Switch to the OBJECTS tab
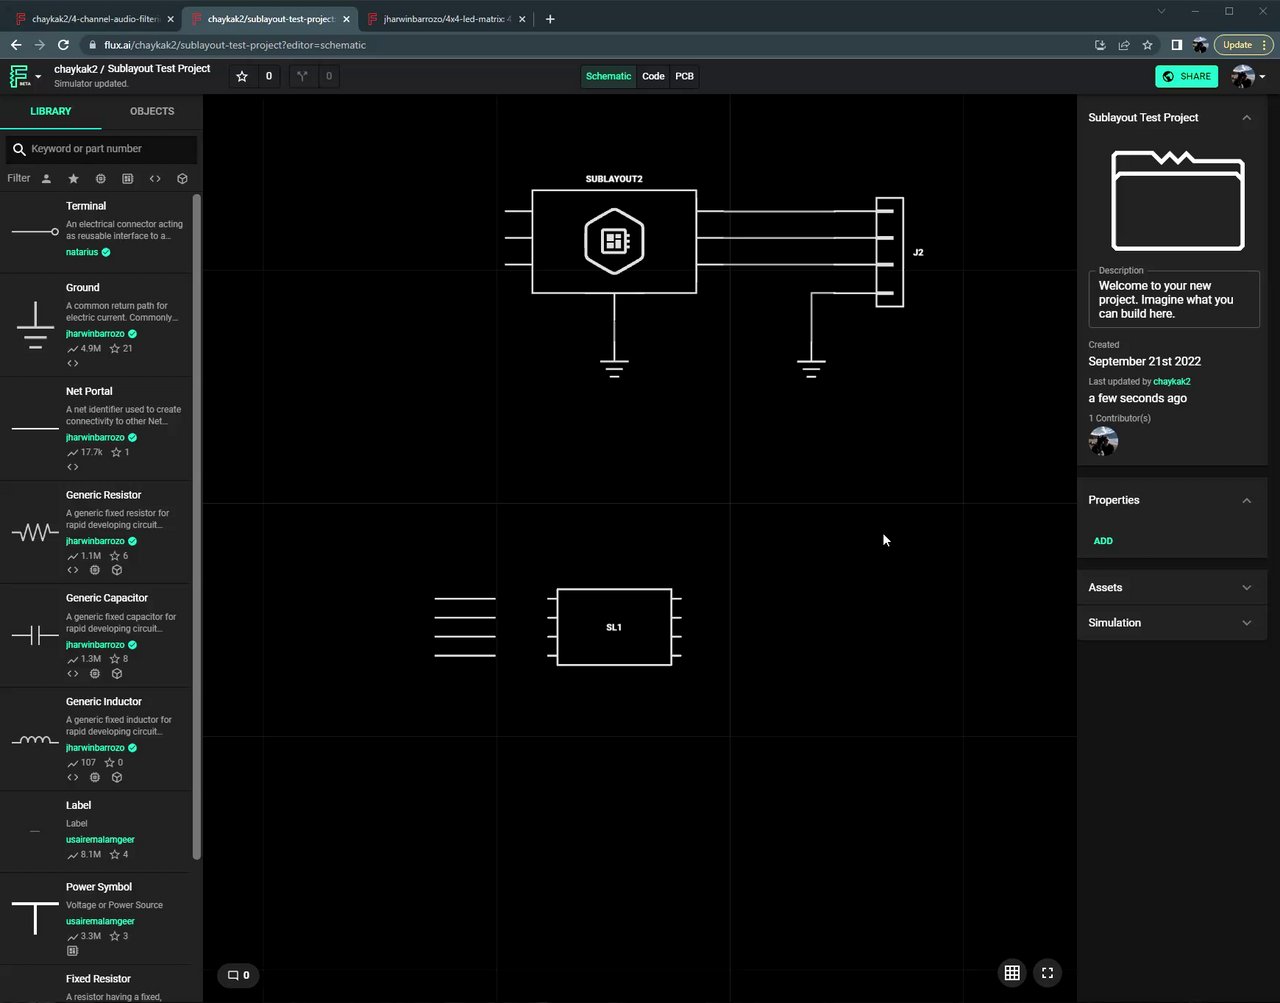Screen dimensions: 1280x1003 152,111
